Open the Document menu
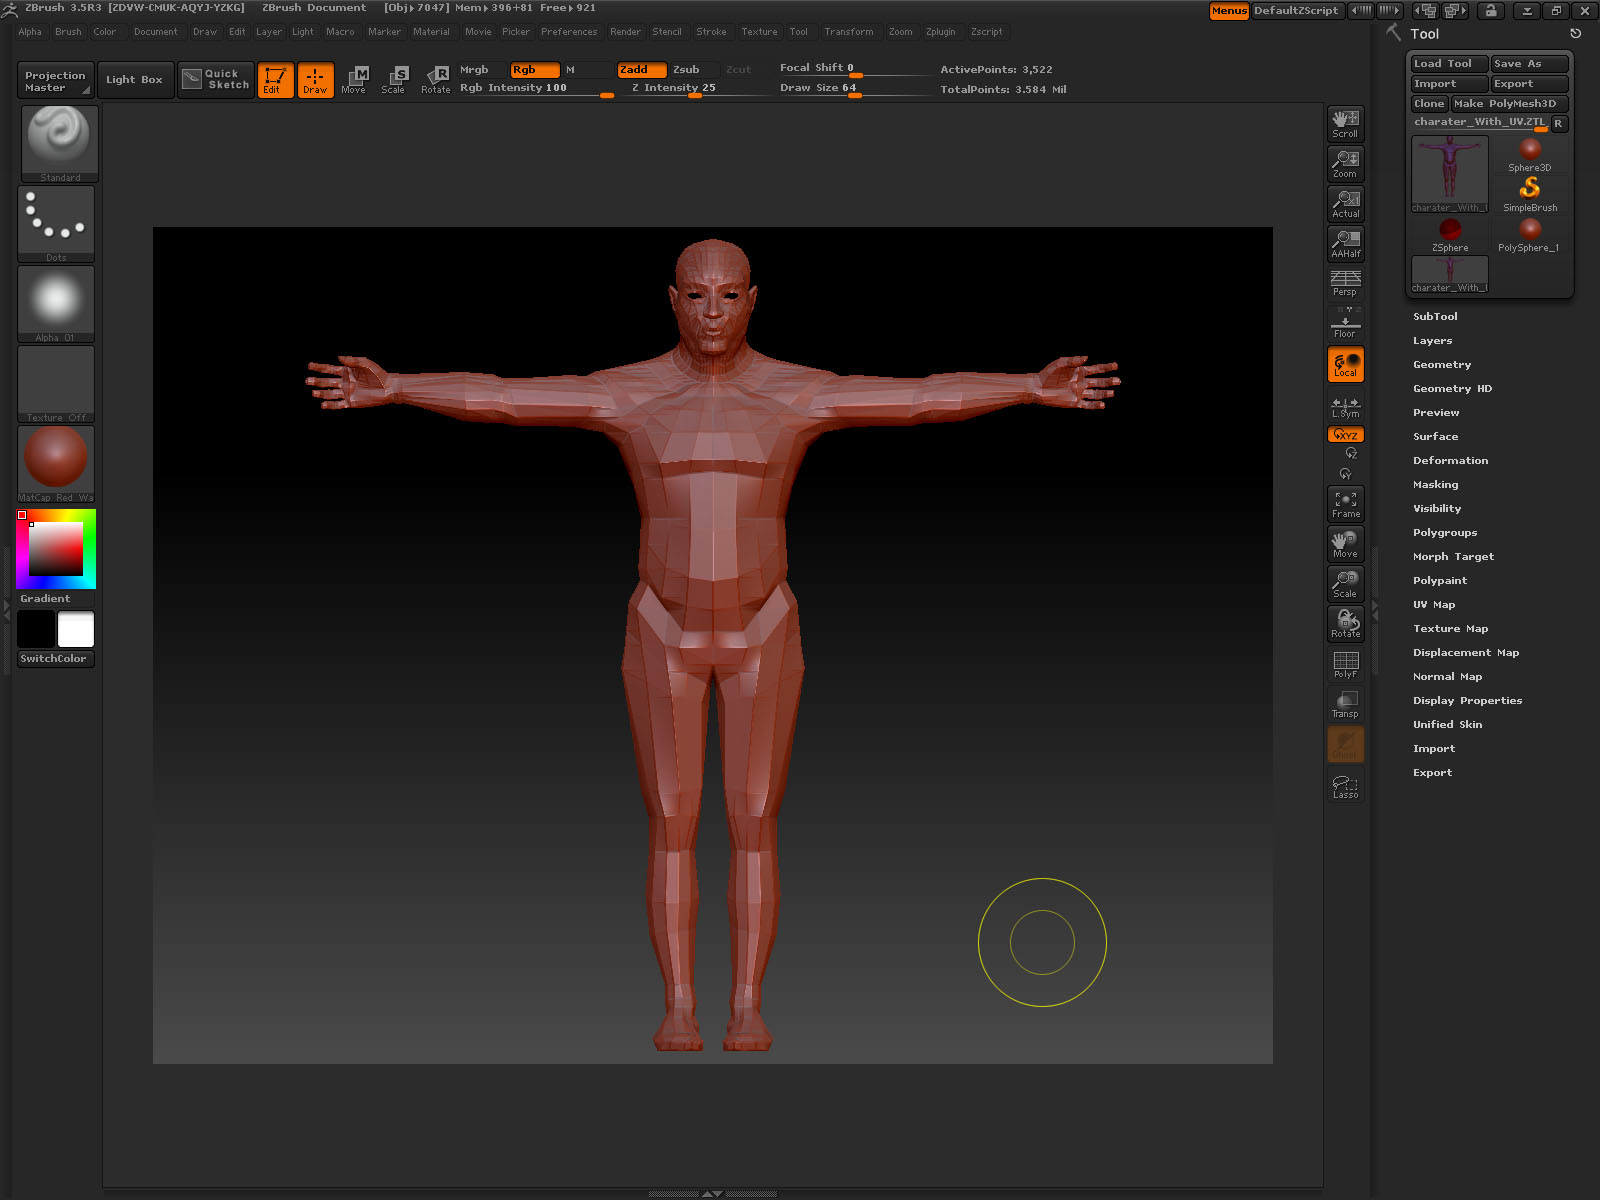The height and width of the screenshot is (1200, 1600). pyautogui.click(x=156, y=32)
